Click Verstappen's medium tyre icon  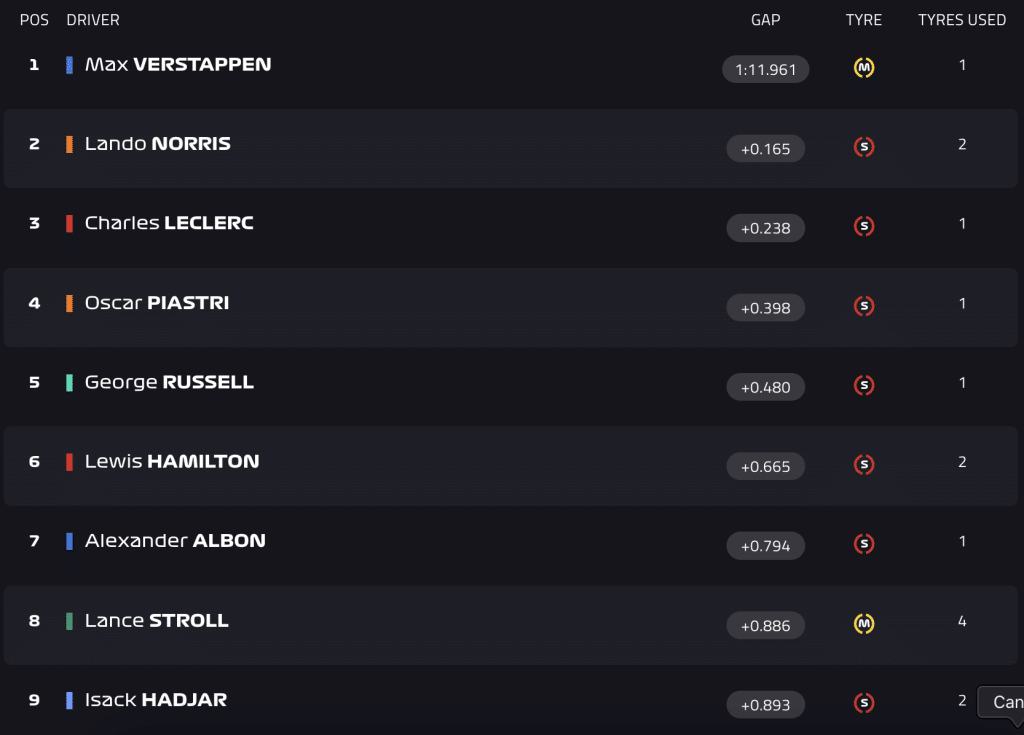pos(863,67)
